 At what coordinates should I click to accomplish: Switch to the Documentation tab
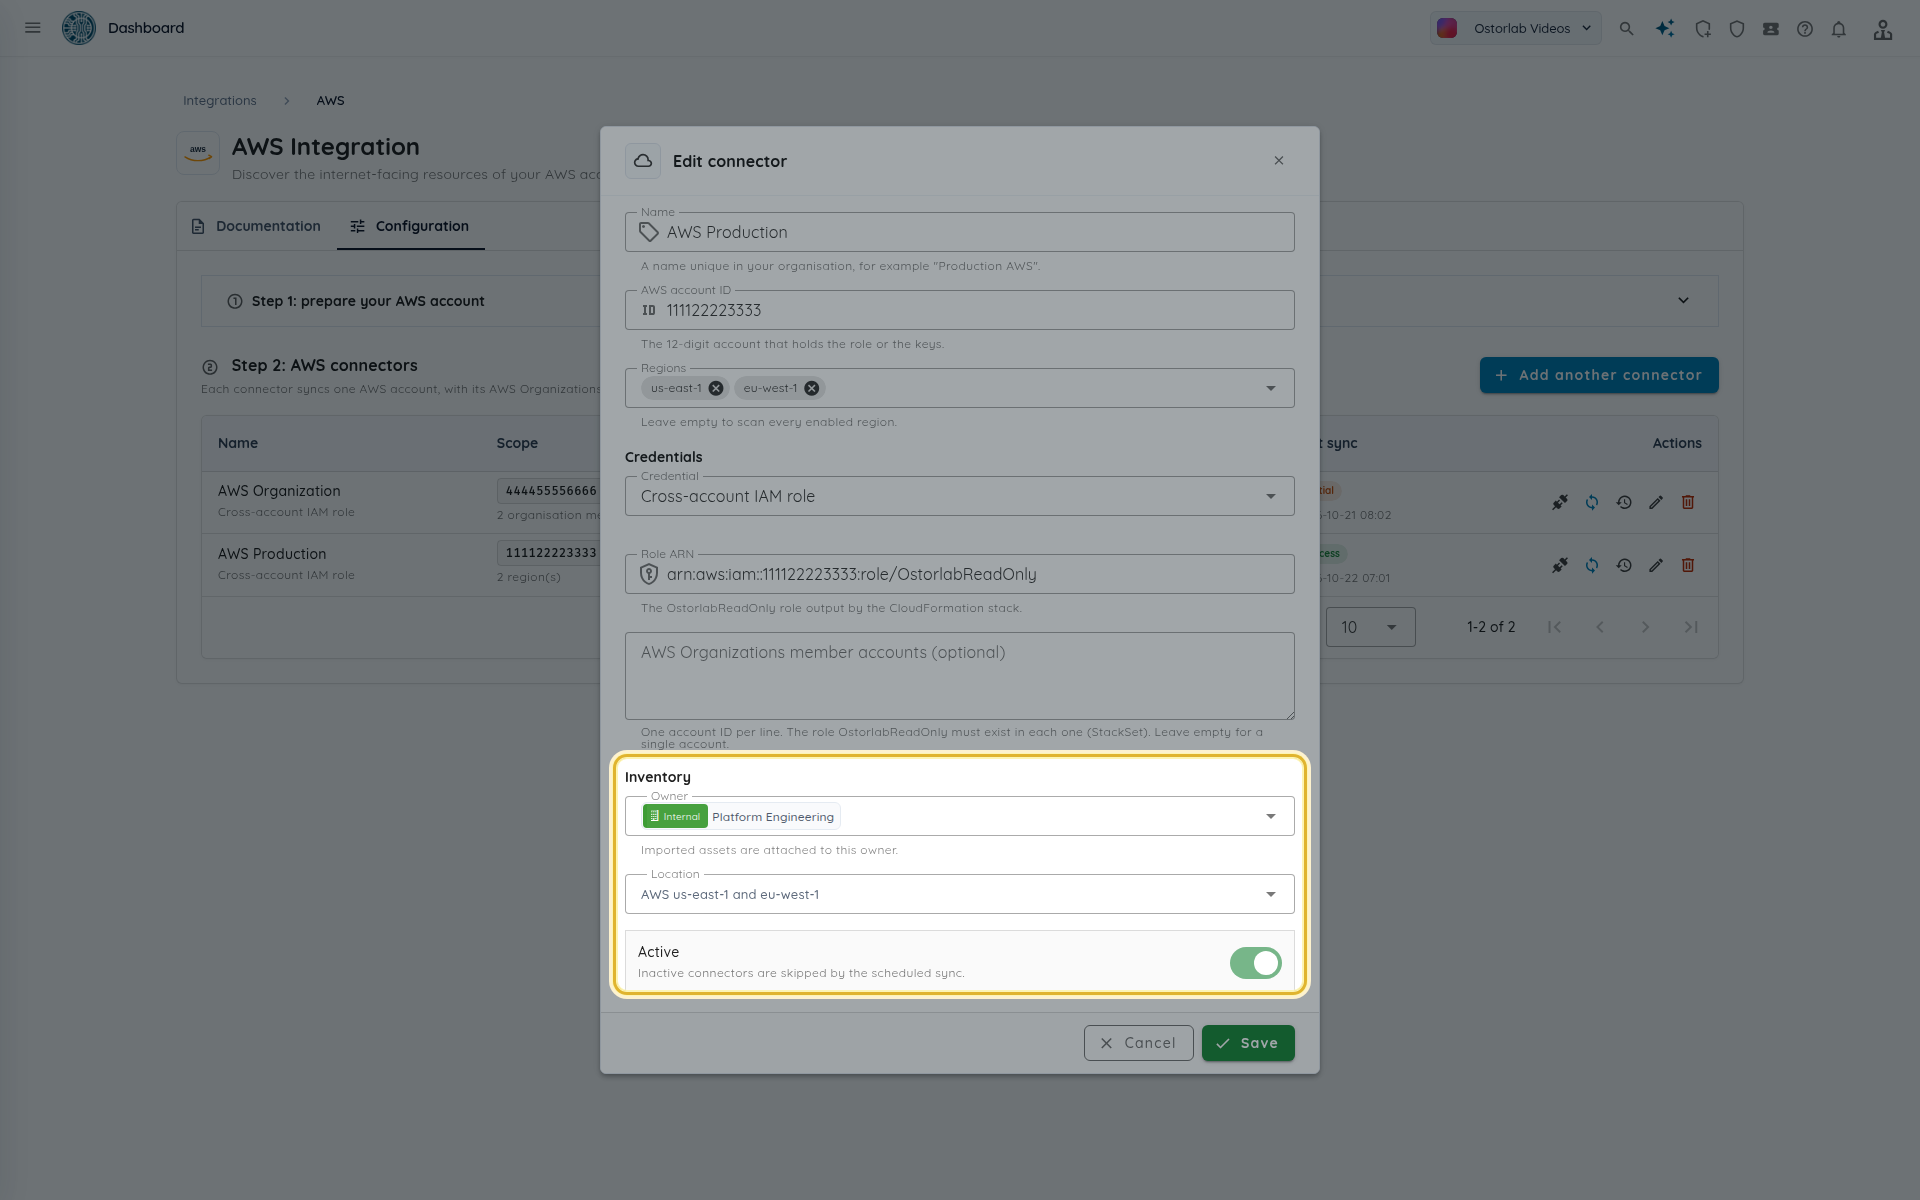pos(256,226)
